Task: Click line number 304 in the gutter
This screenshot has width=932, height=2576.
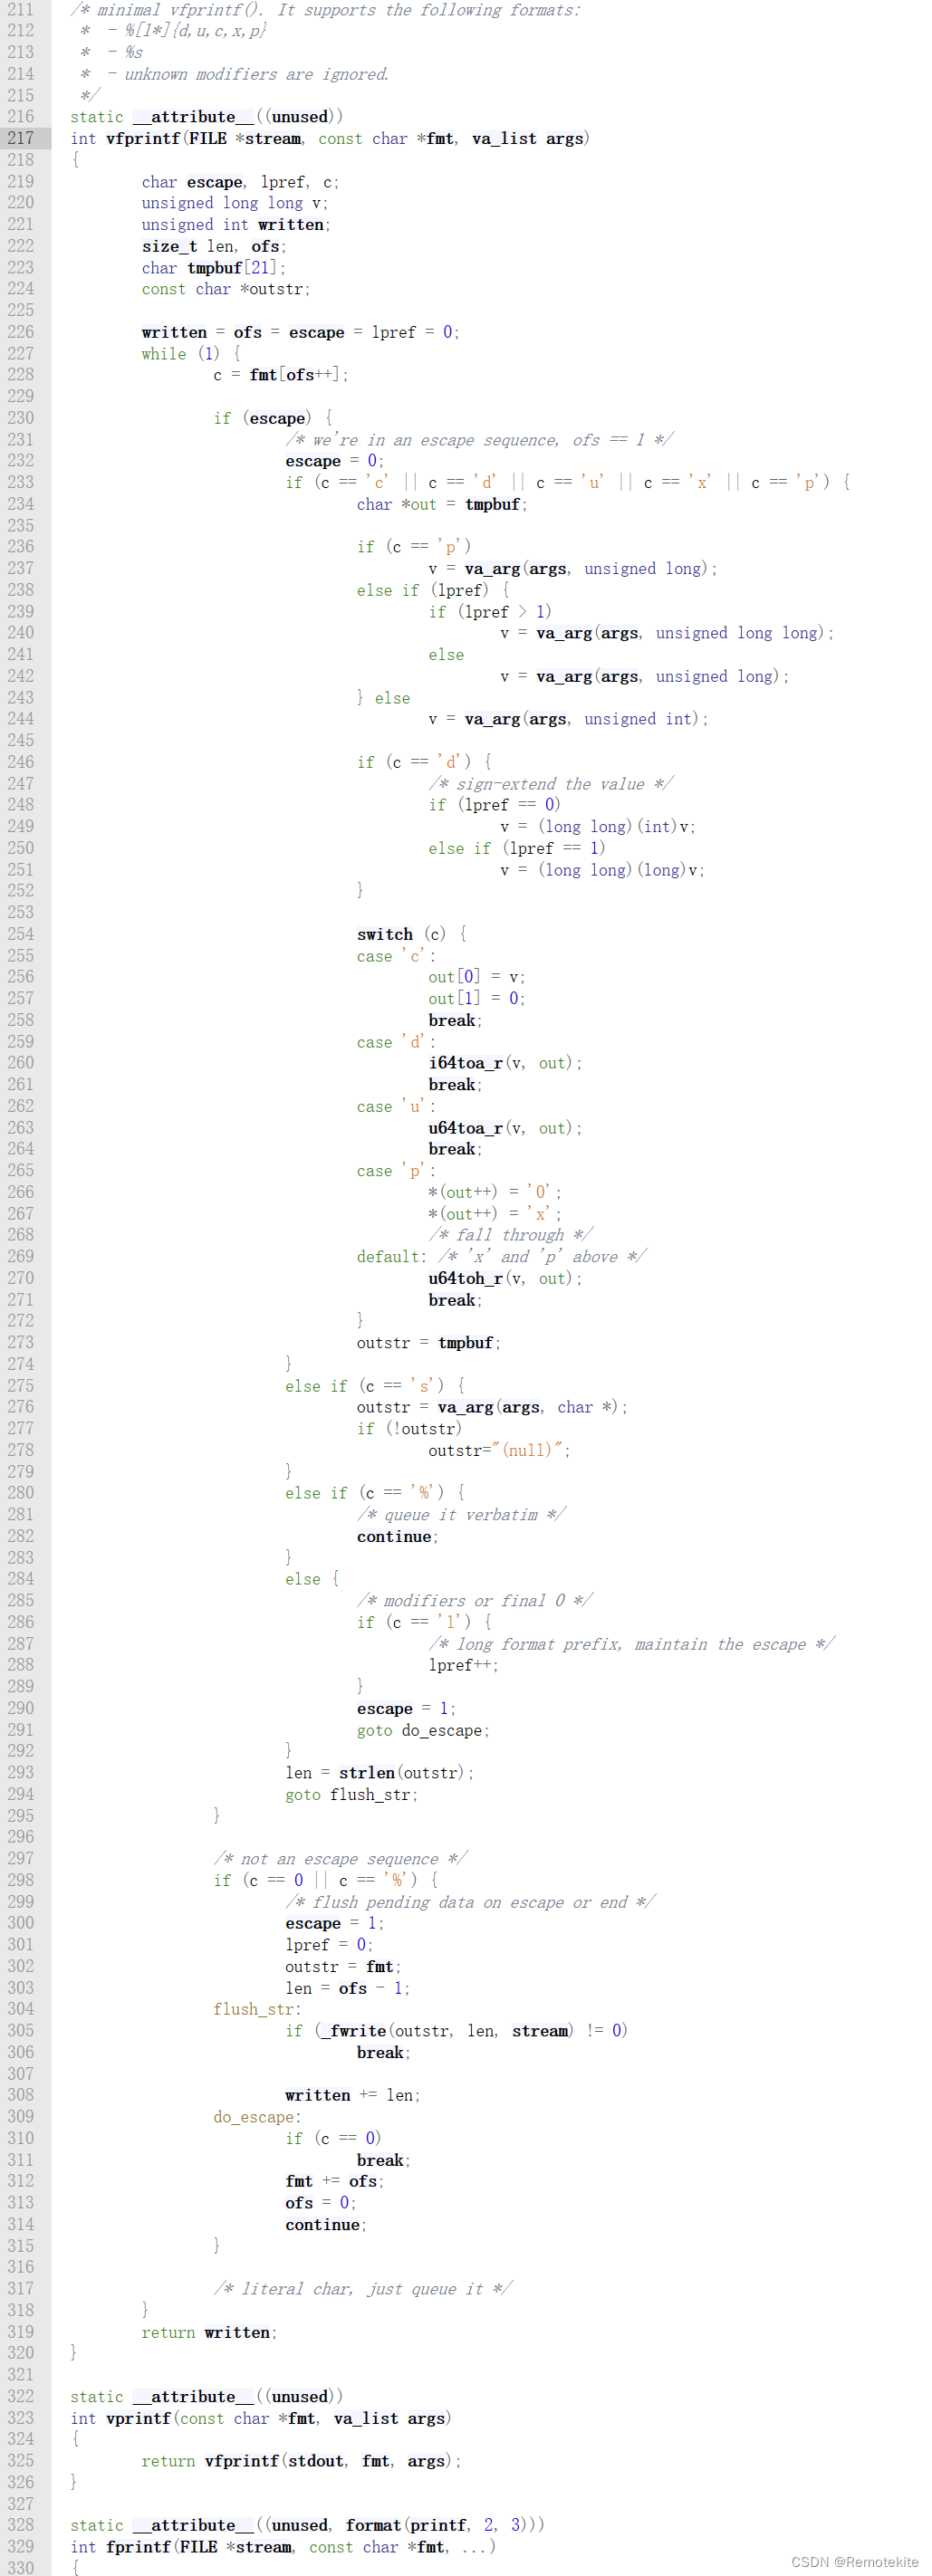Action: [20, 2008]
